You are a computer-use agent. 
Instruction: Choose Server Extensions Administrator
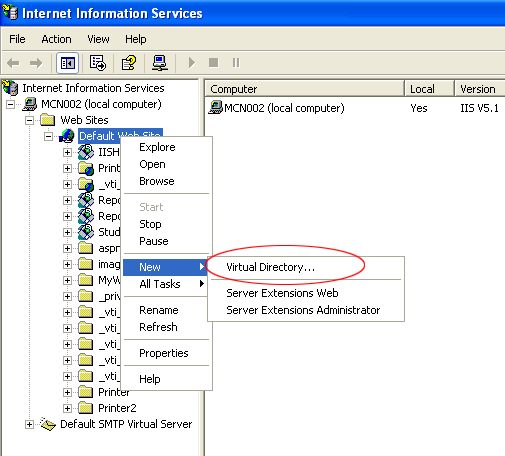305,310
